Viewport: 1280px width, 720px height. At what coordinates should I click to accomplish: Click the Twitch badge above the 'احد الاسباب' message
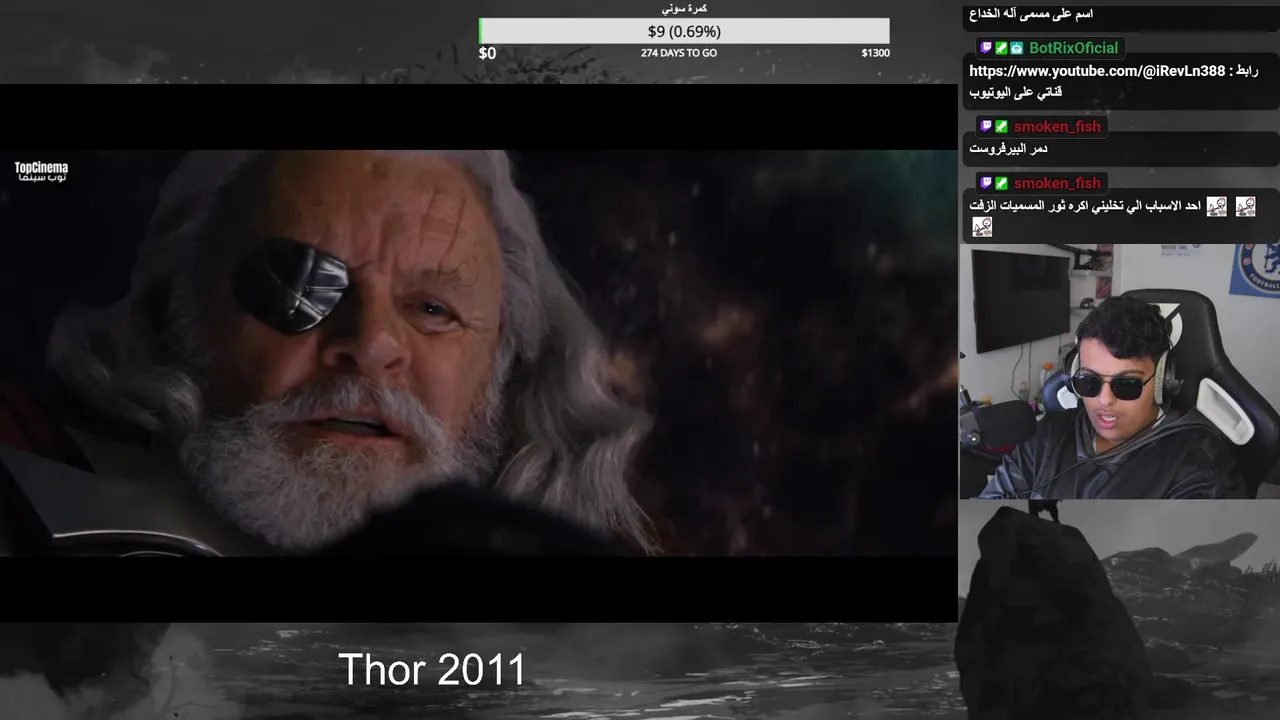coord(986,184)
